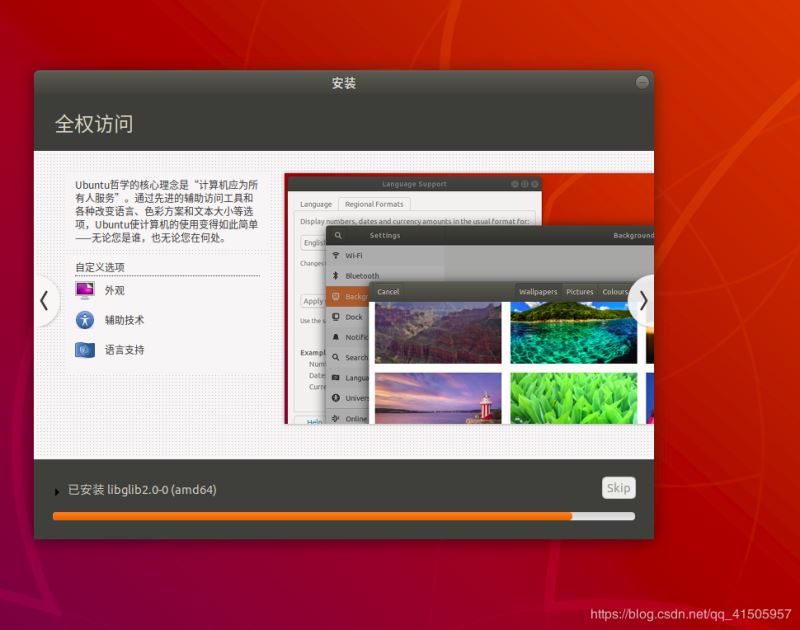Image resolution: width=800 pixels, height=630 pixels.
Task: Go back to the previous slide
Action: 44,300
